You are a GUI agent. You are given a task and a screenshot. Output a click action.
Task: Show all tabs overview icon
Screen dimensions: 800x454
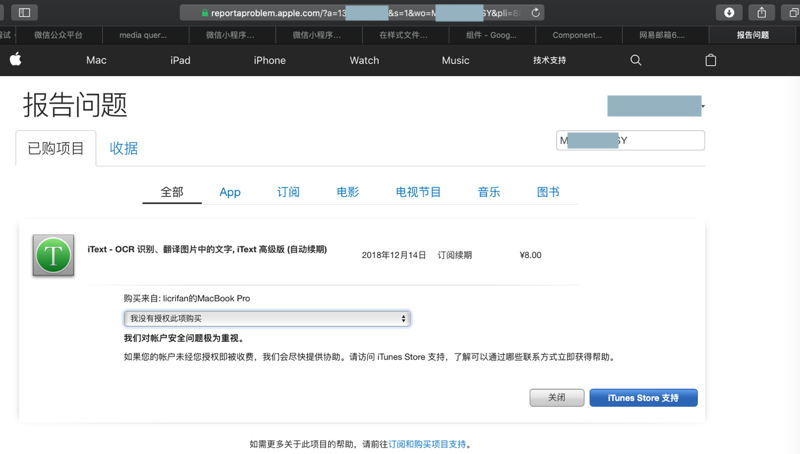click(x=792, y=12)
